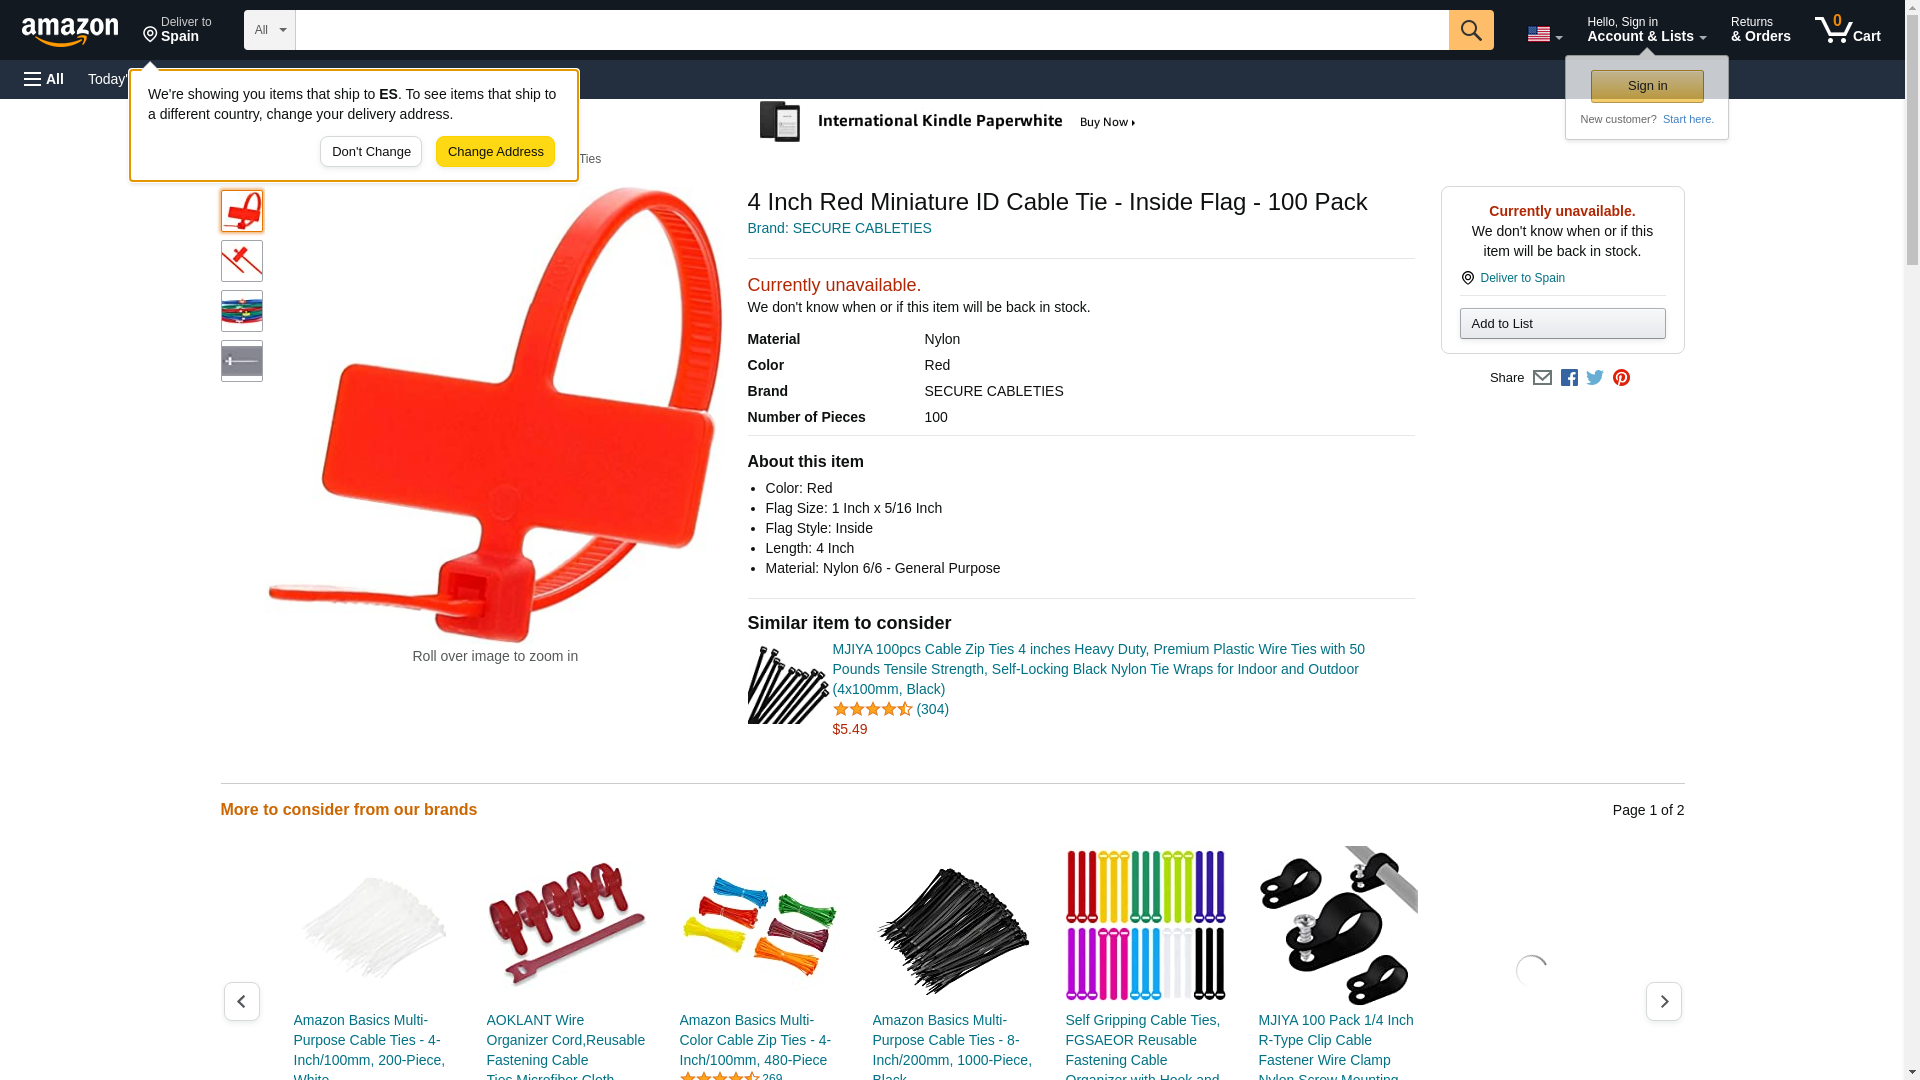Click the yellow Sign in button
Viewport: 1920px width, 1080px height.
coord(1647,86)
